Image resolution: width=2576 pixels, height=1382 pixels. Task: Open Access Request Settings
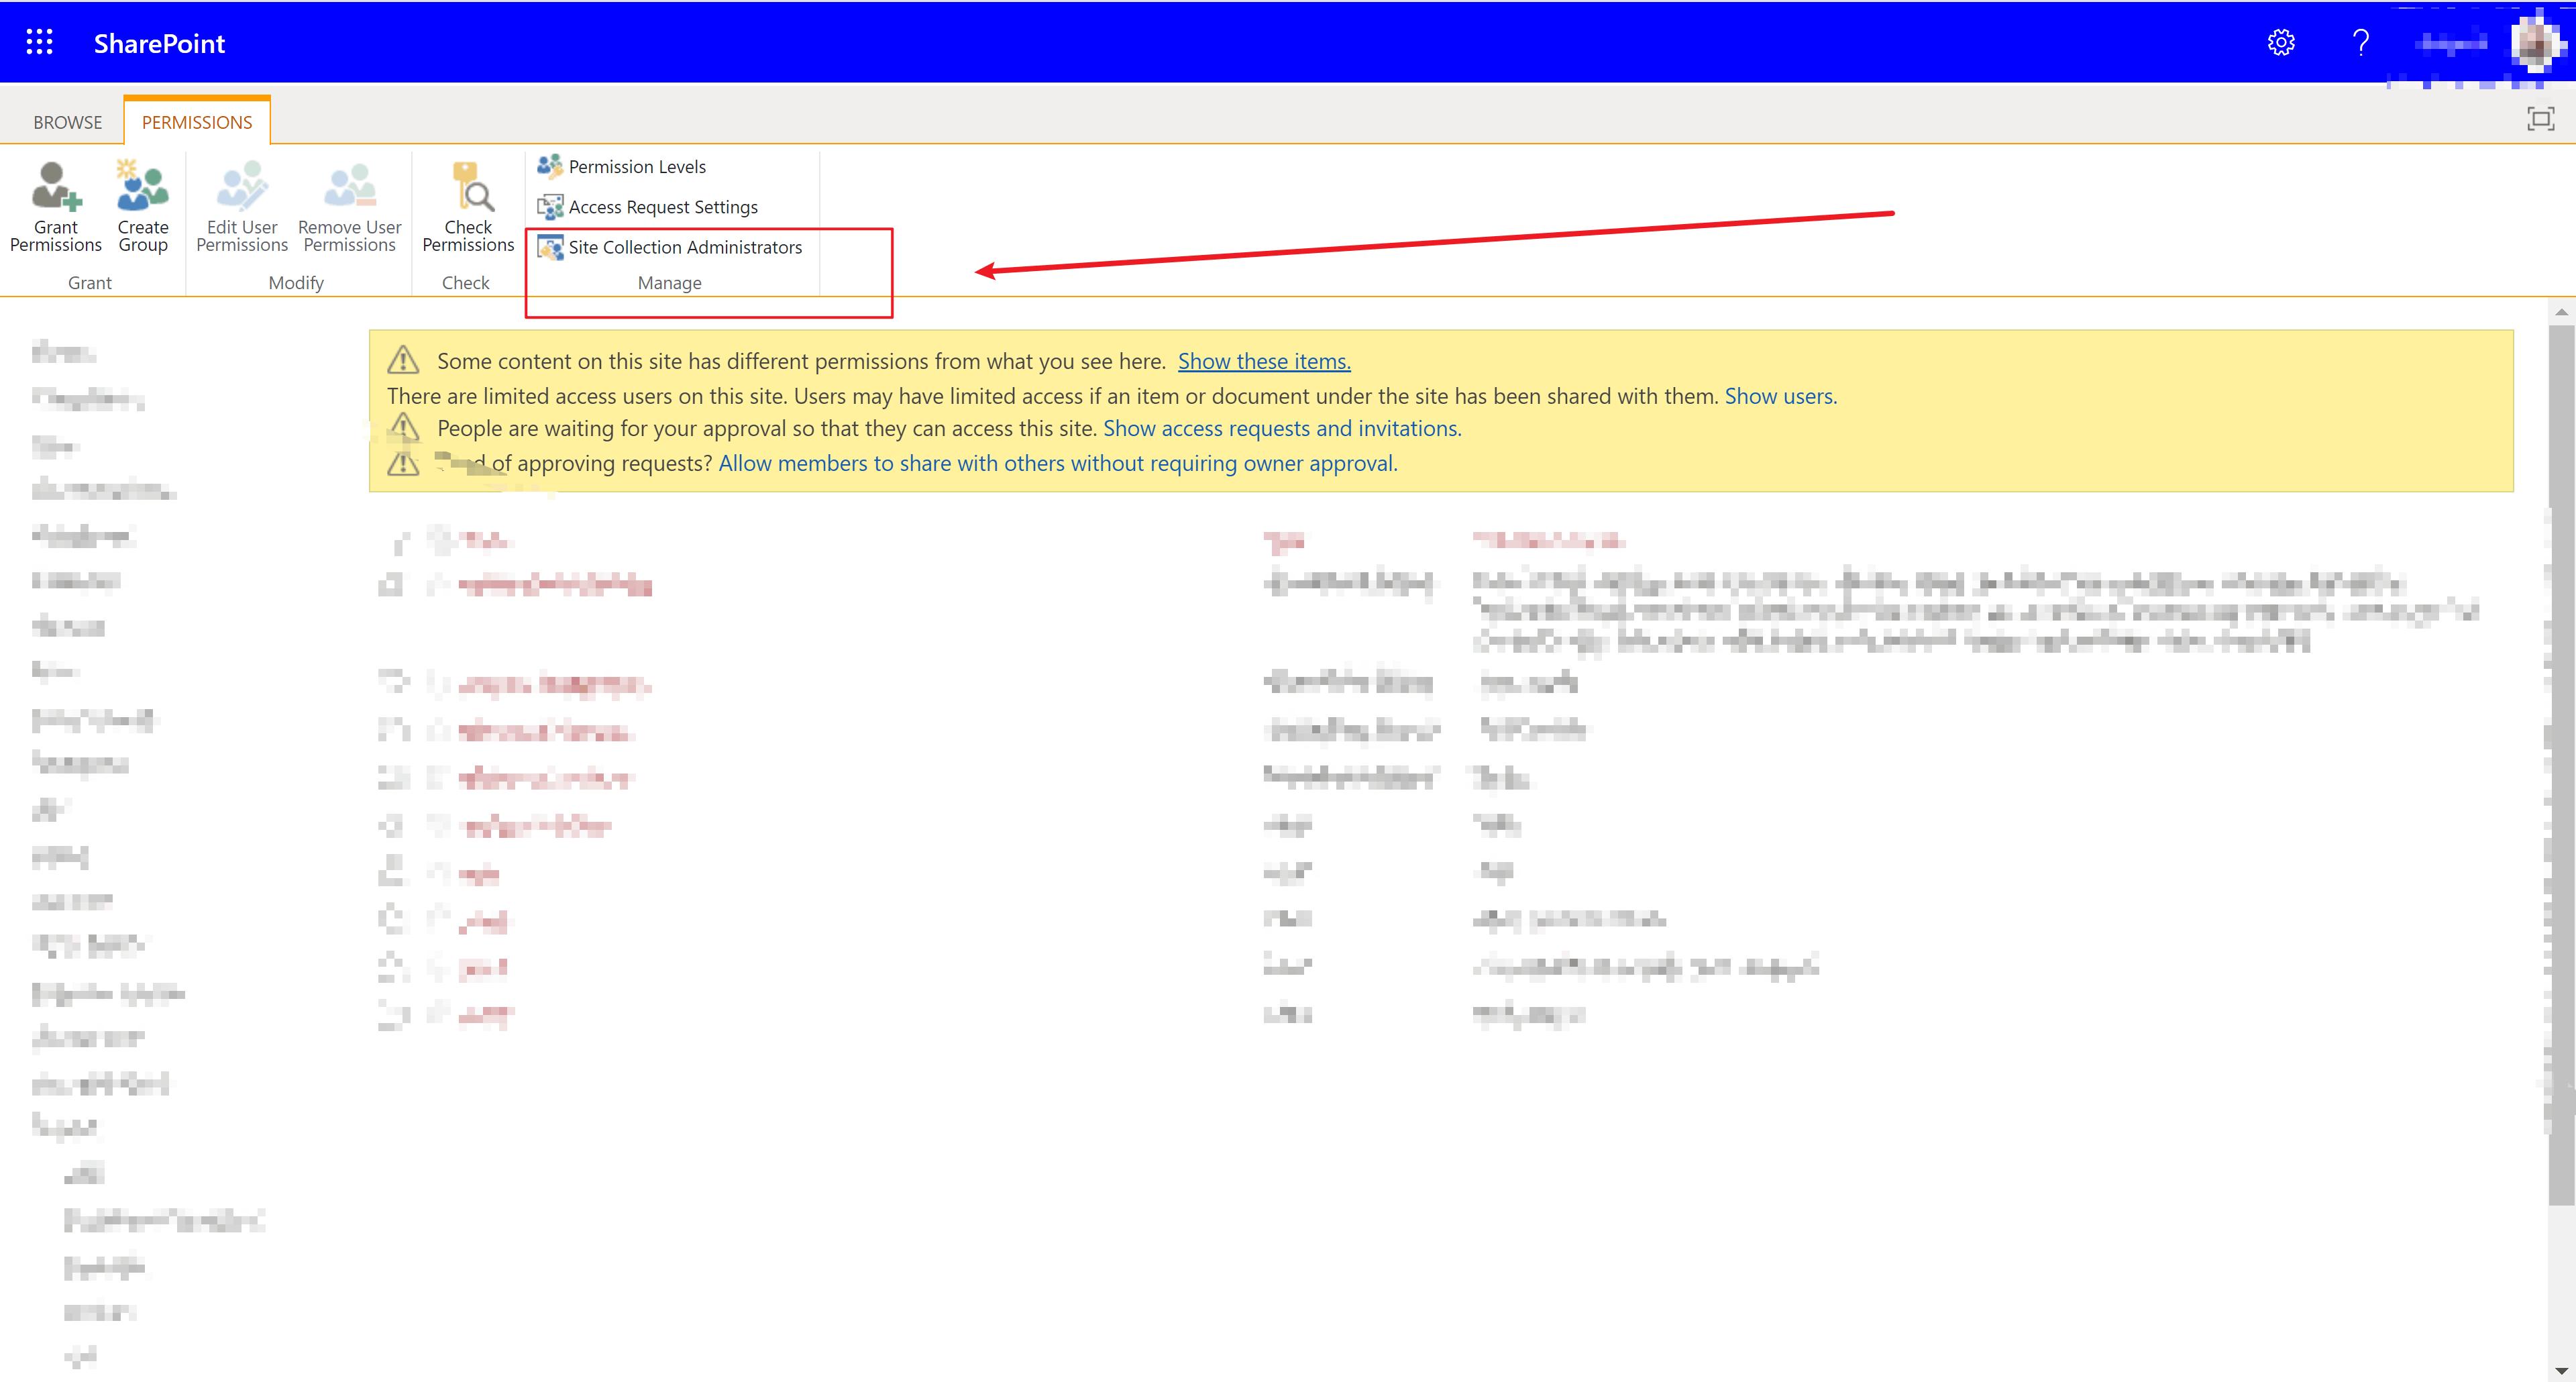pyautogui.click(x=648, y=207)
